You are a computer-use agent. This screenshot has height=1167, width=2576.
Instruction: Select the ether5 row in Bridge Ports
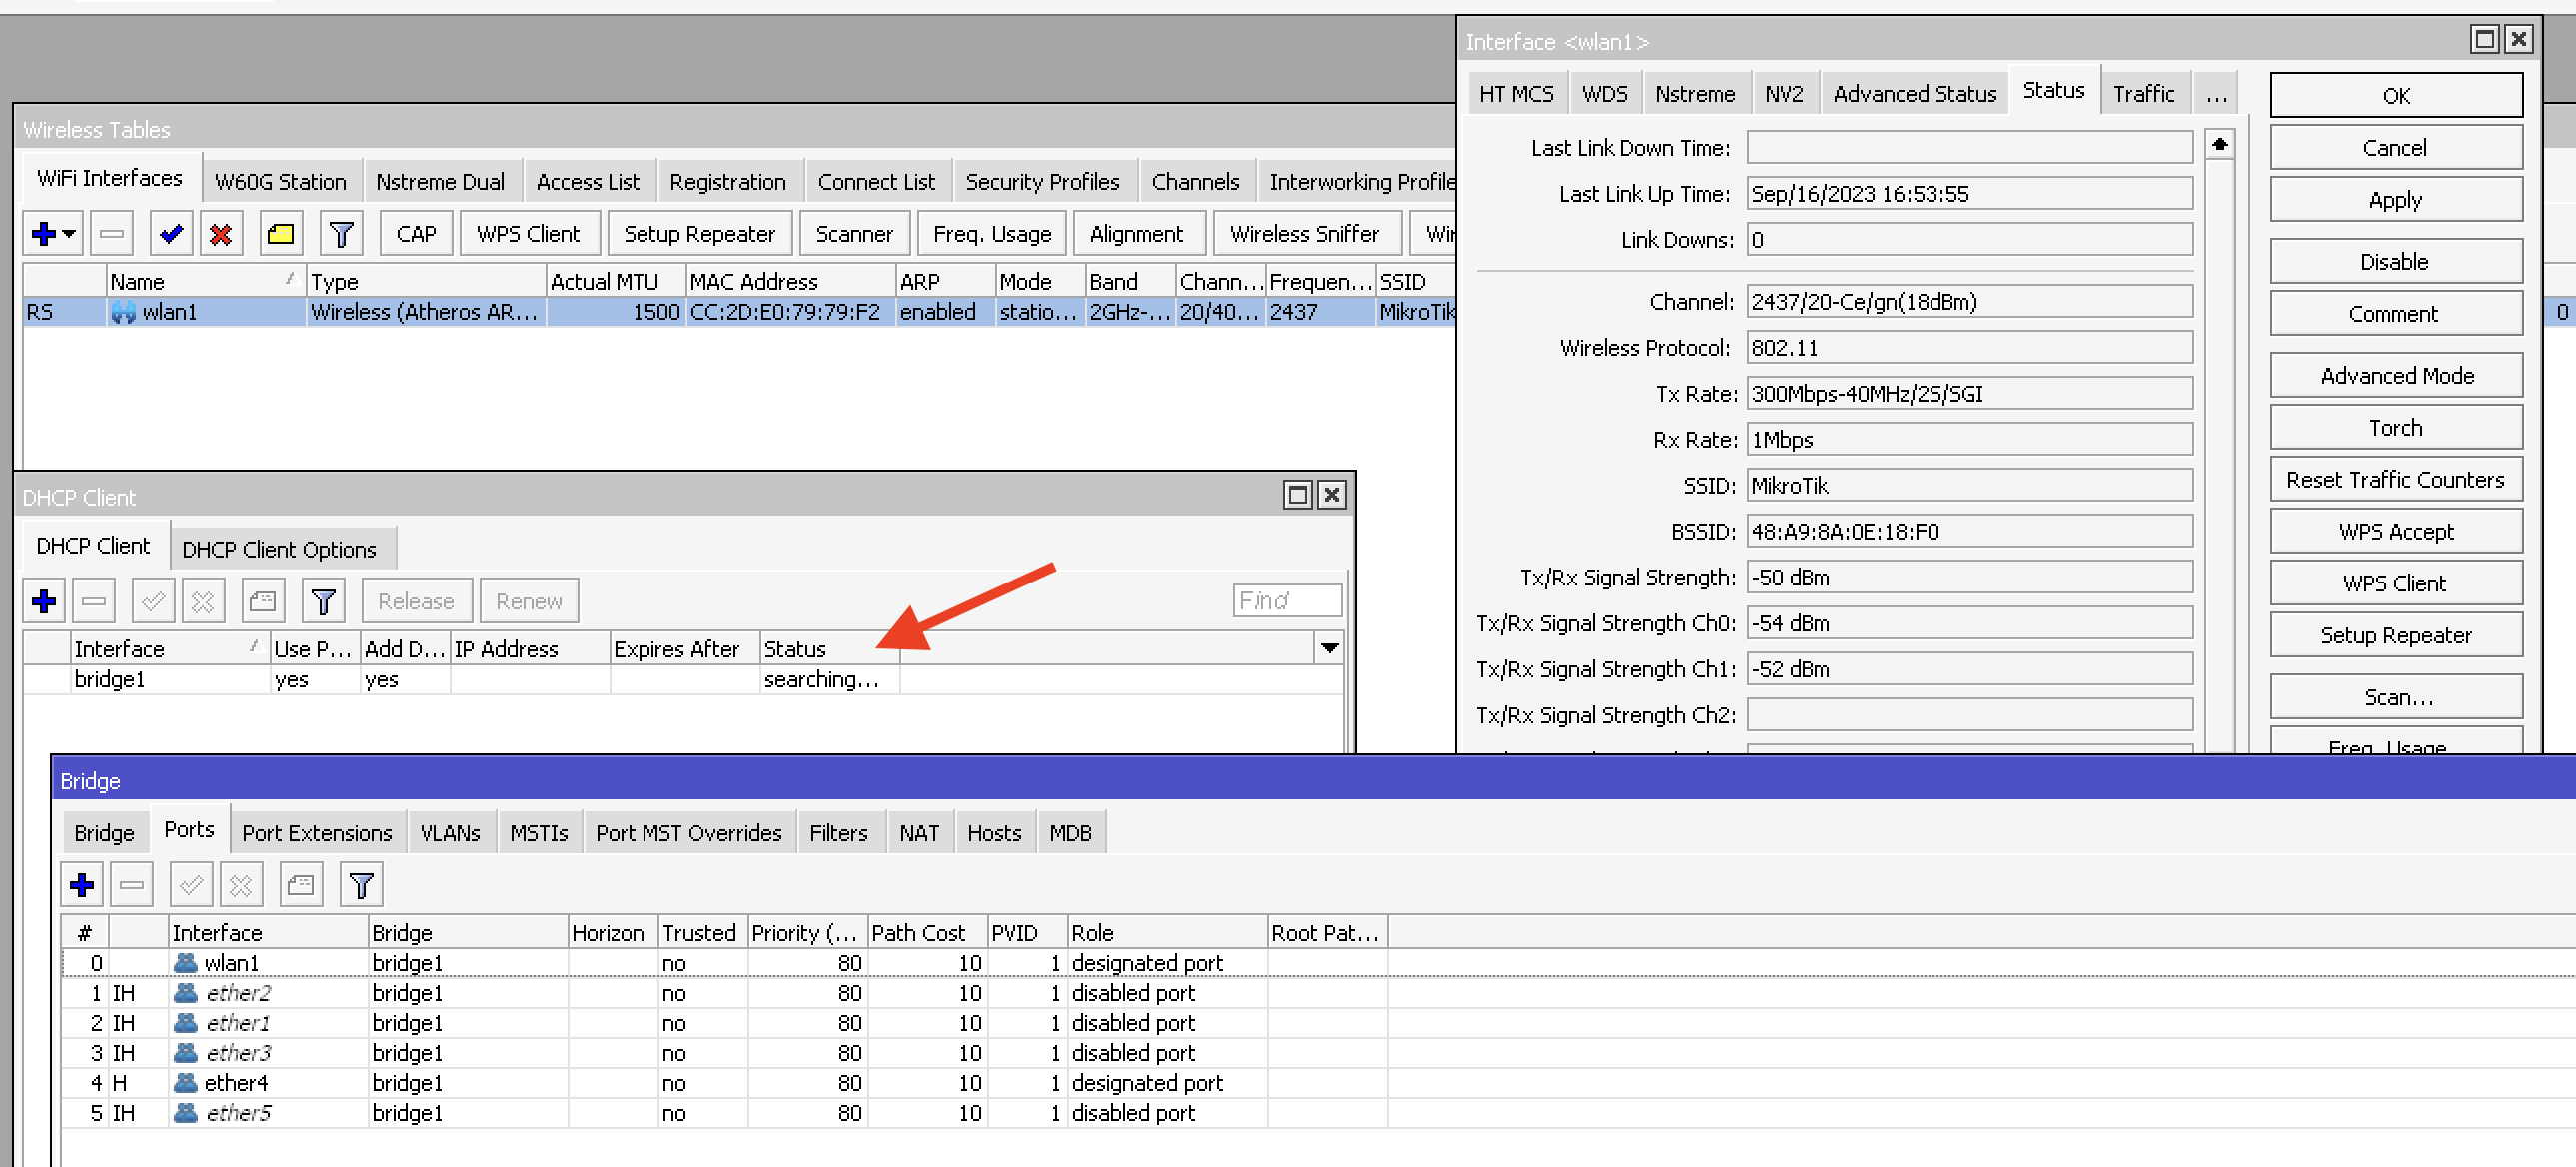[x=1318, y=1113]
